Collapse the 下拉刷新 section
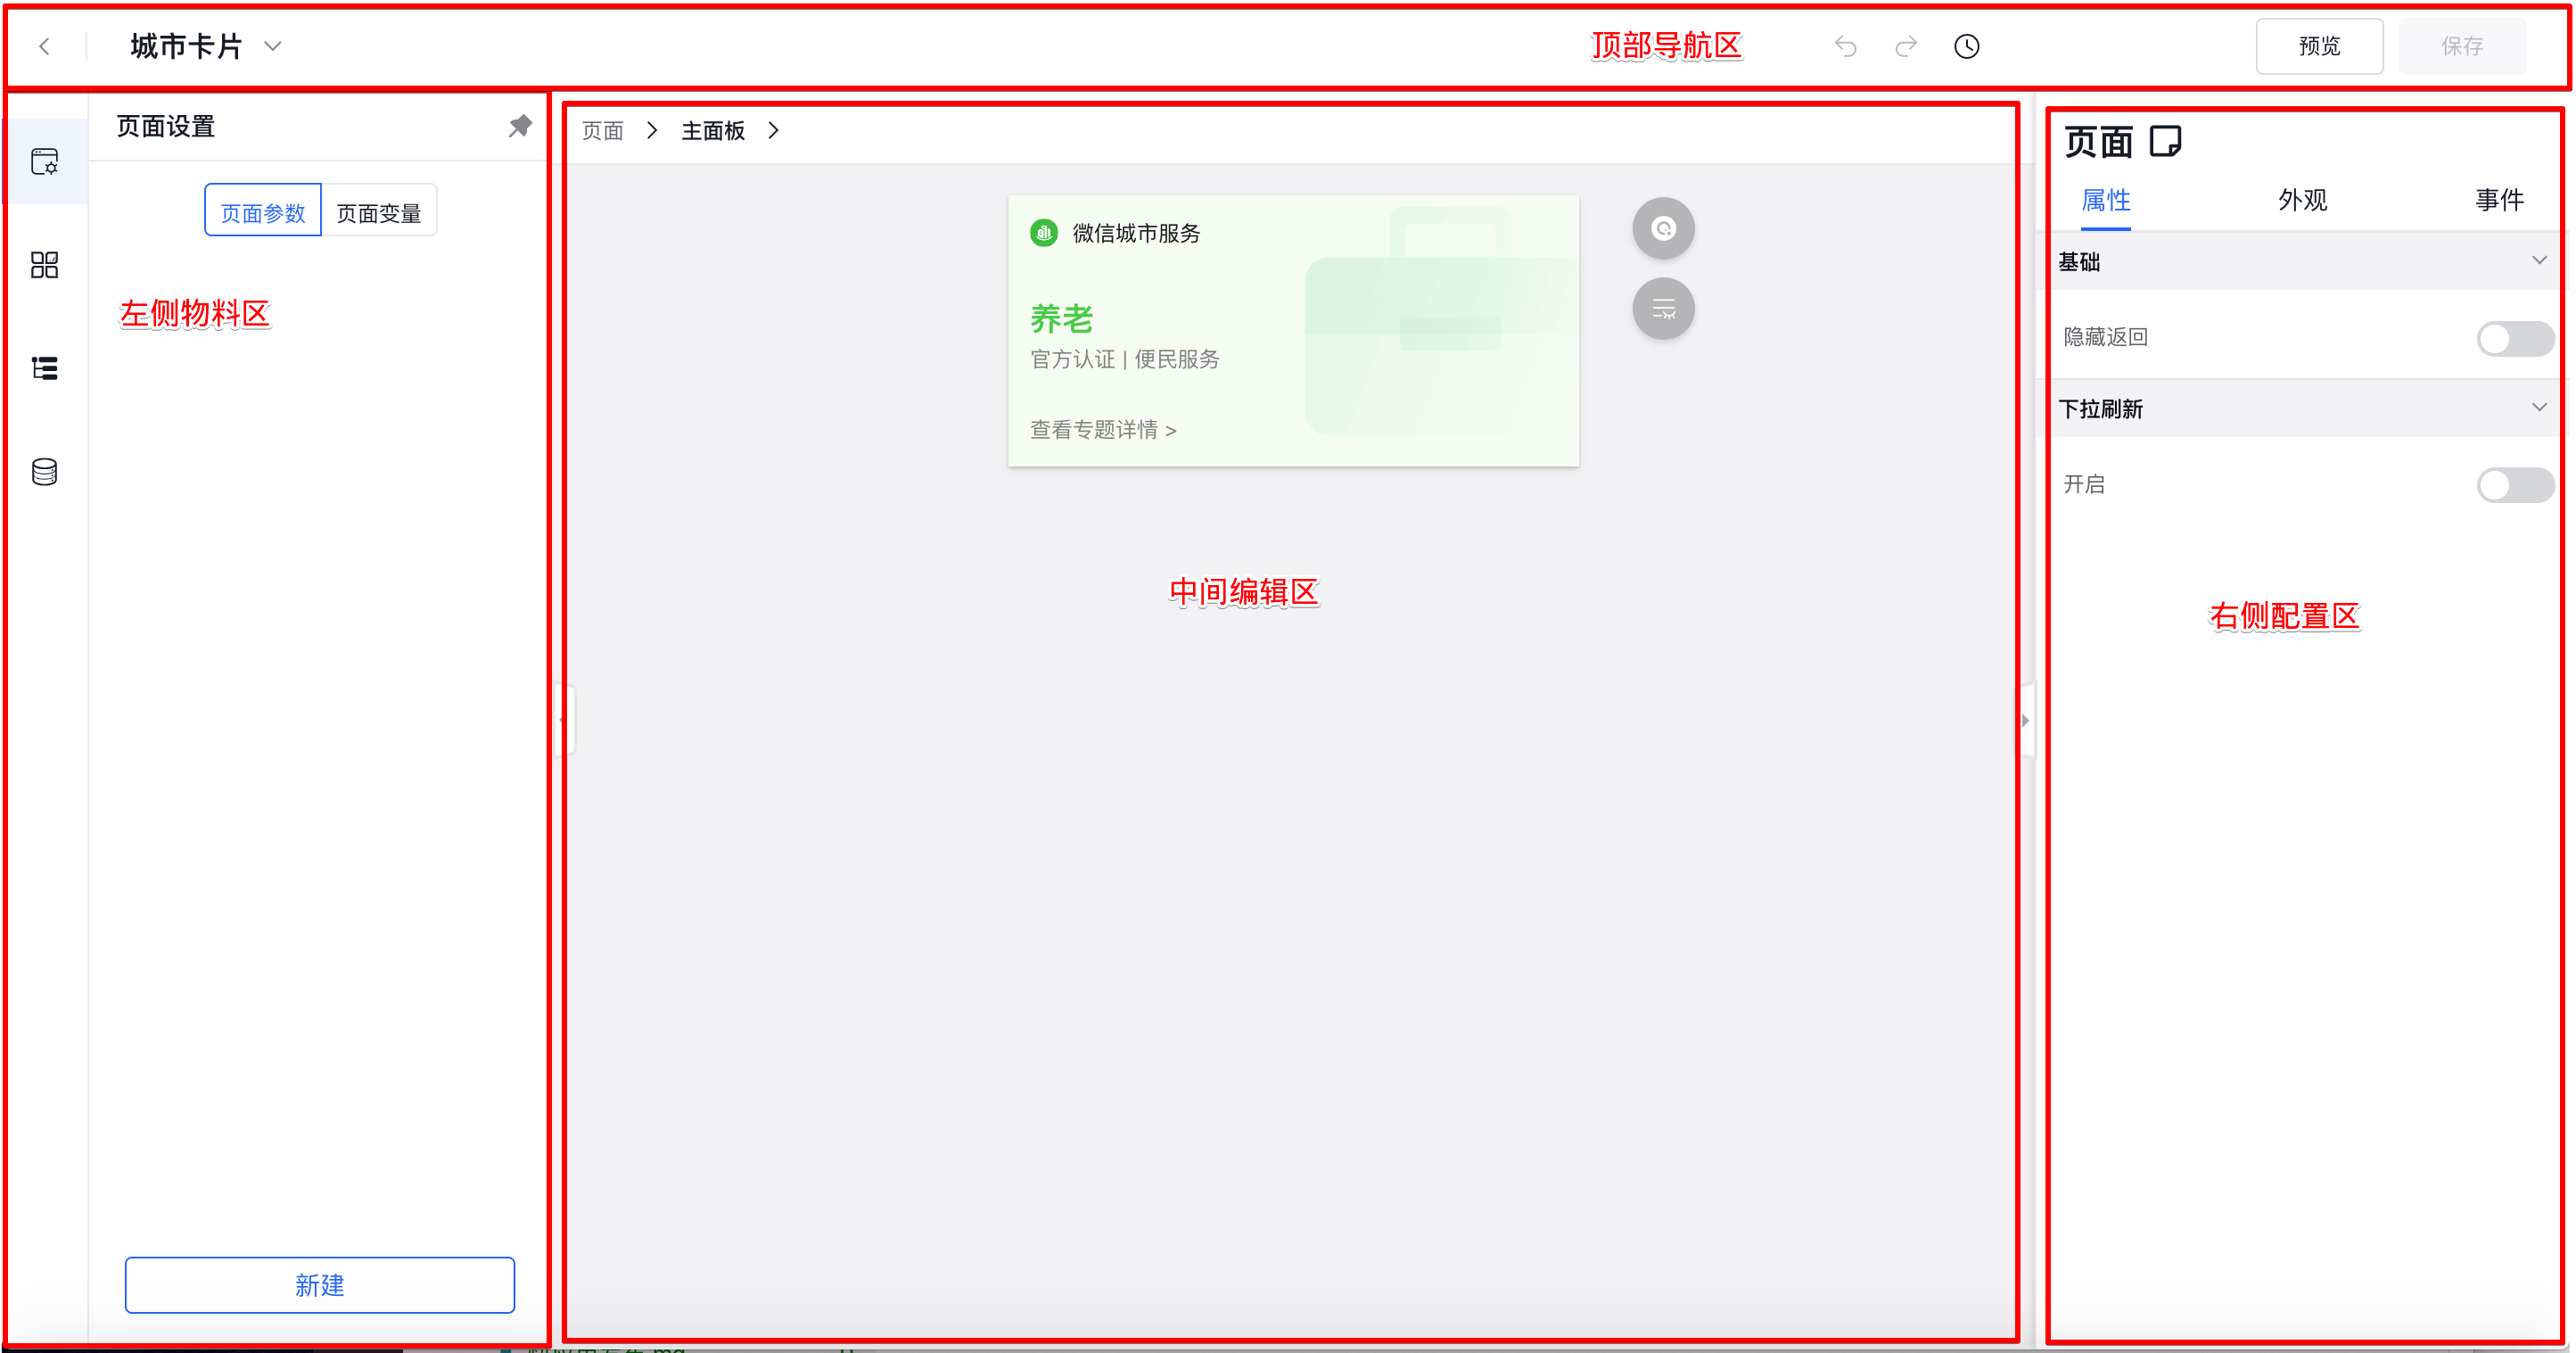Image resolution: width=2576 pixels, height=1353 pixels. 2538,408
